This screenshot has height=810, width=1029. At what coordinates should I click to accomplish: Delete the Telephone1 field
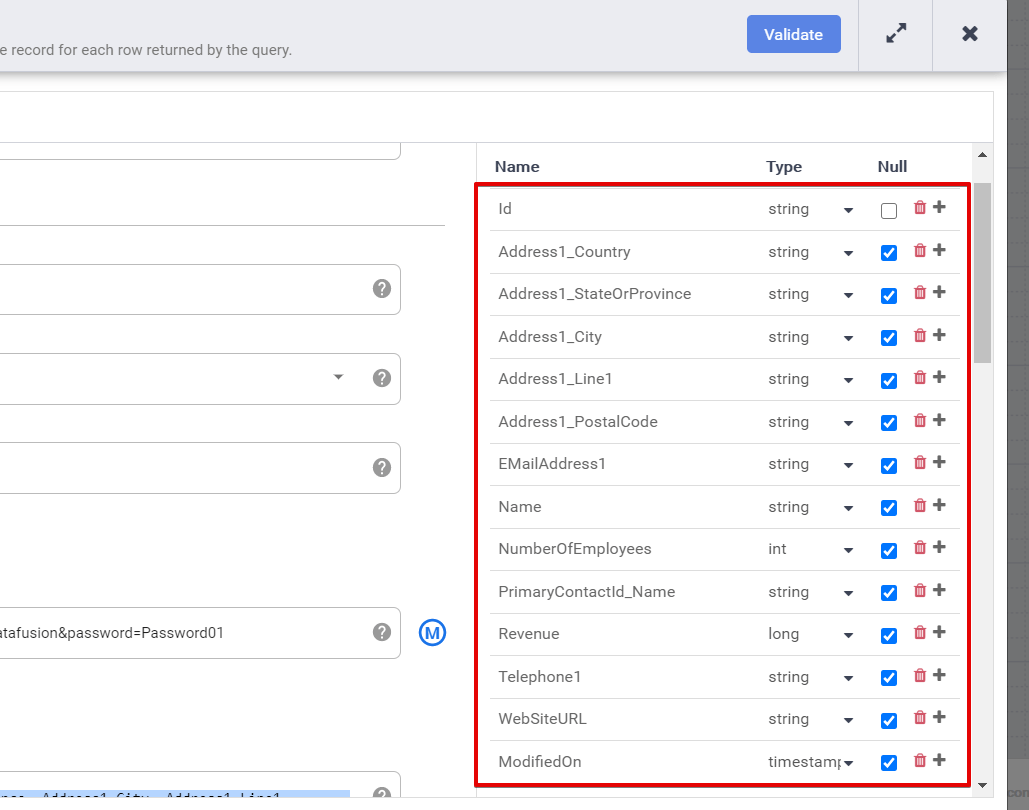[x=919, y=675]
